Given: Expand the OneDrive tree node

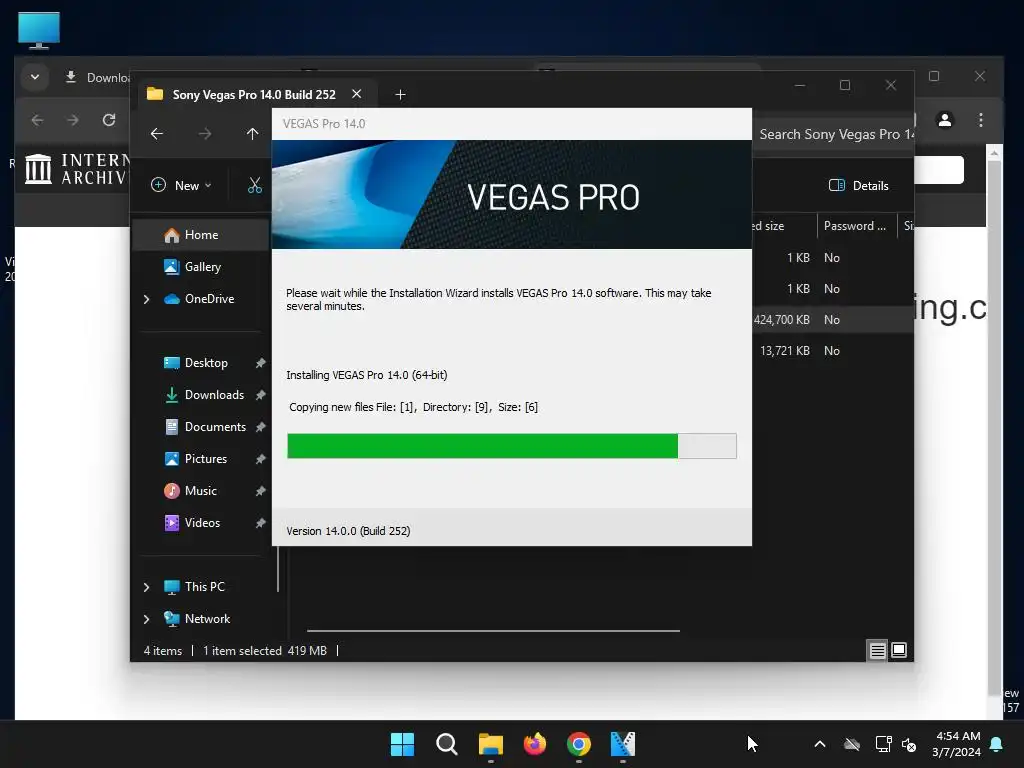Looking at the screenshot, I should (x=146, y=299).
